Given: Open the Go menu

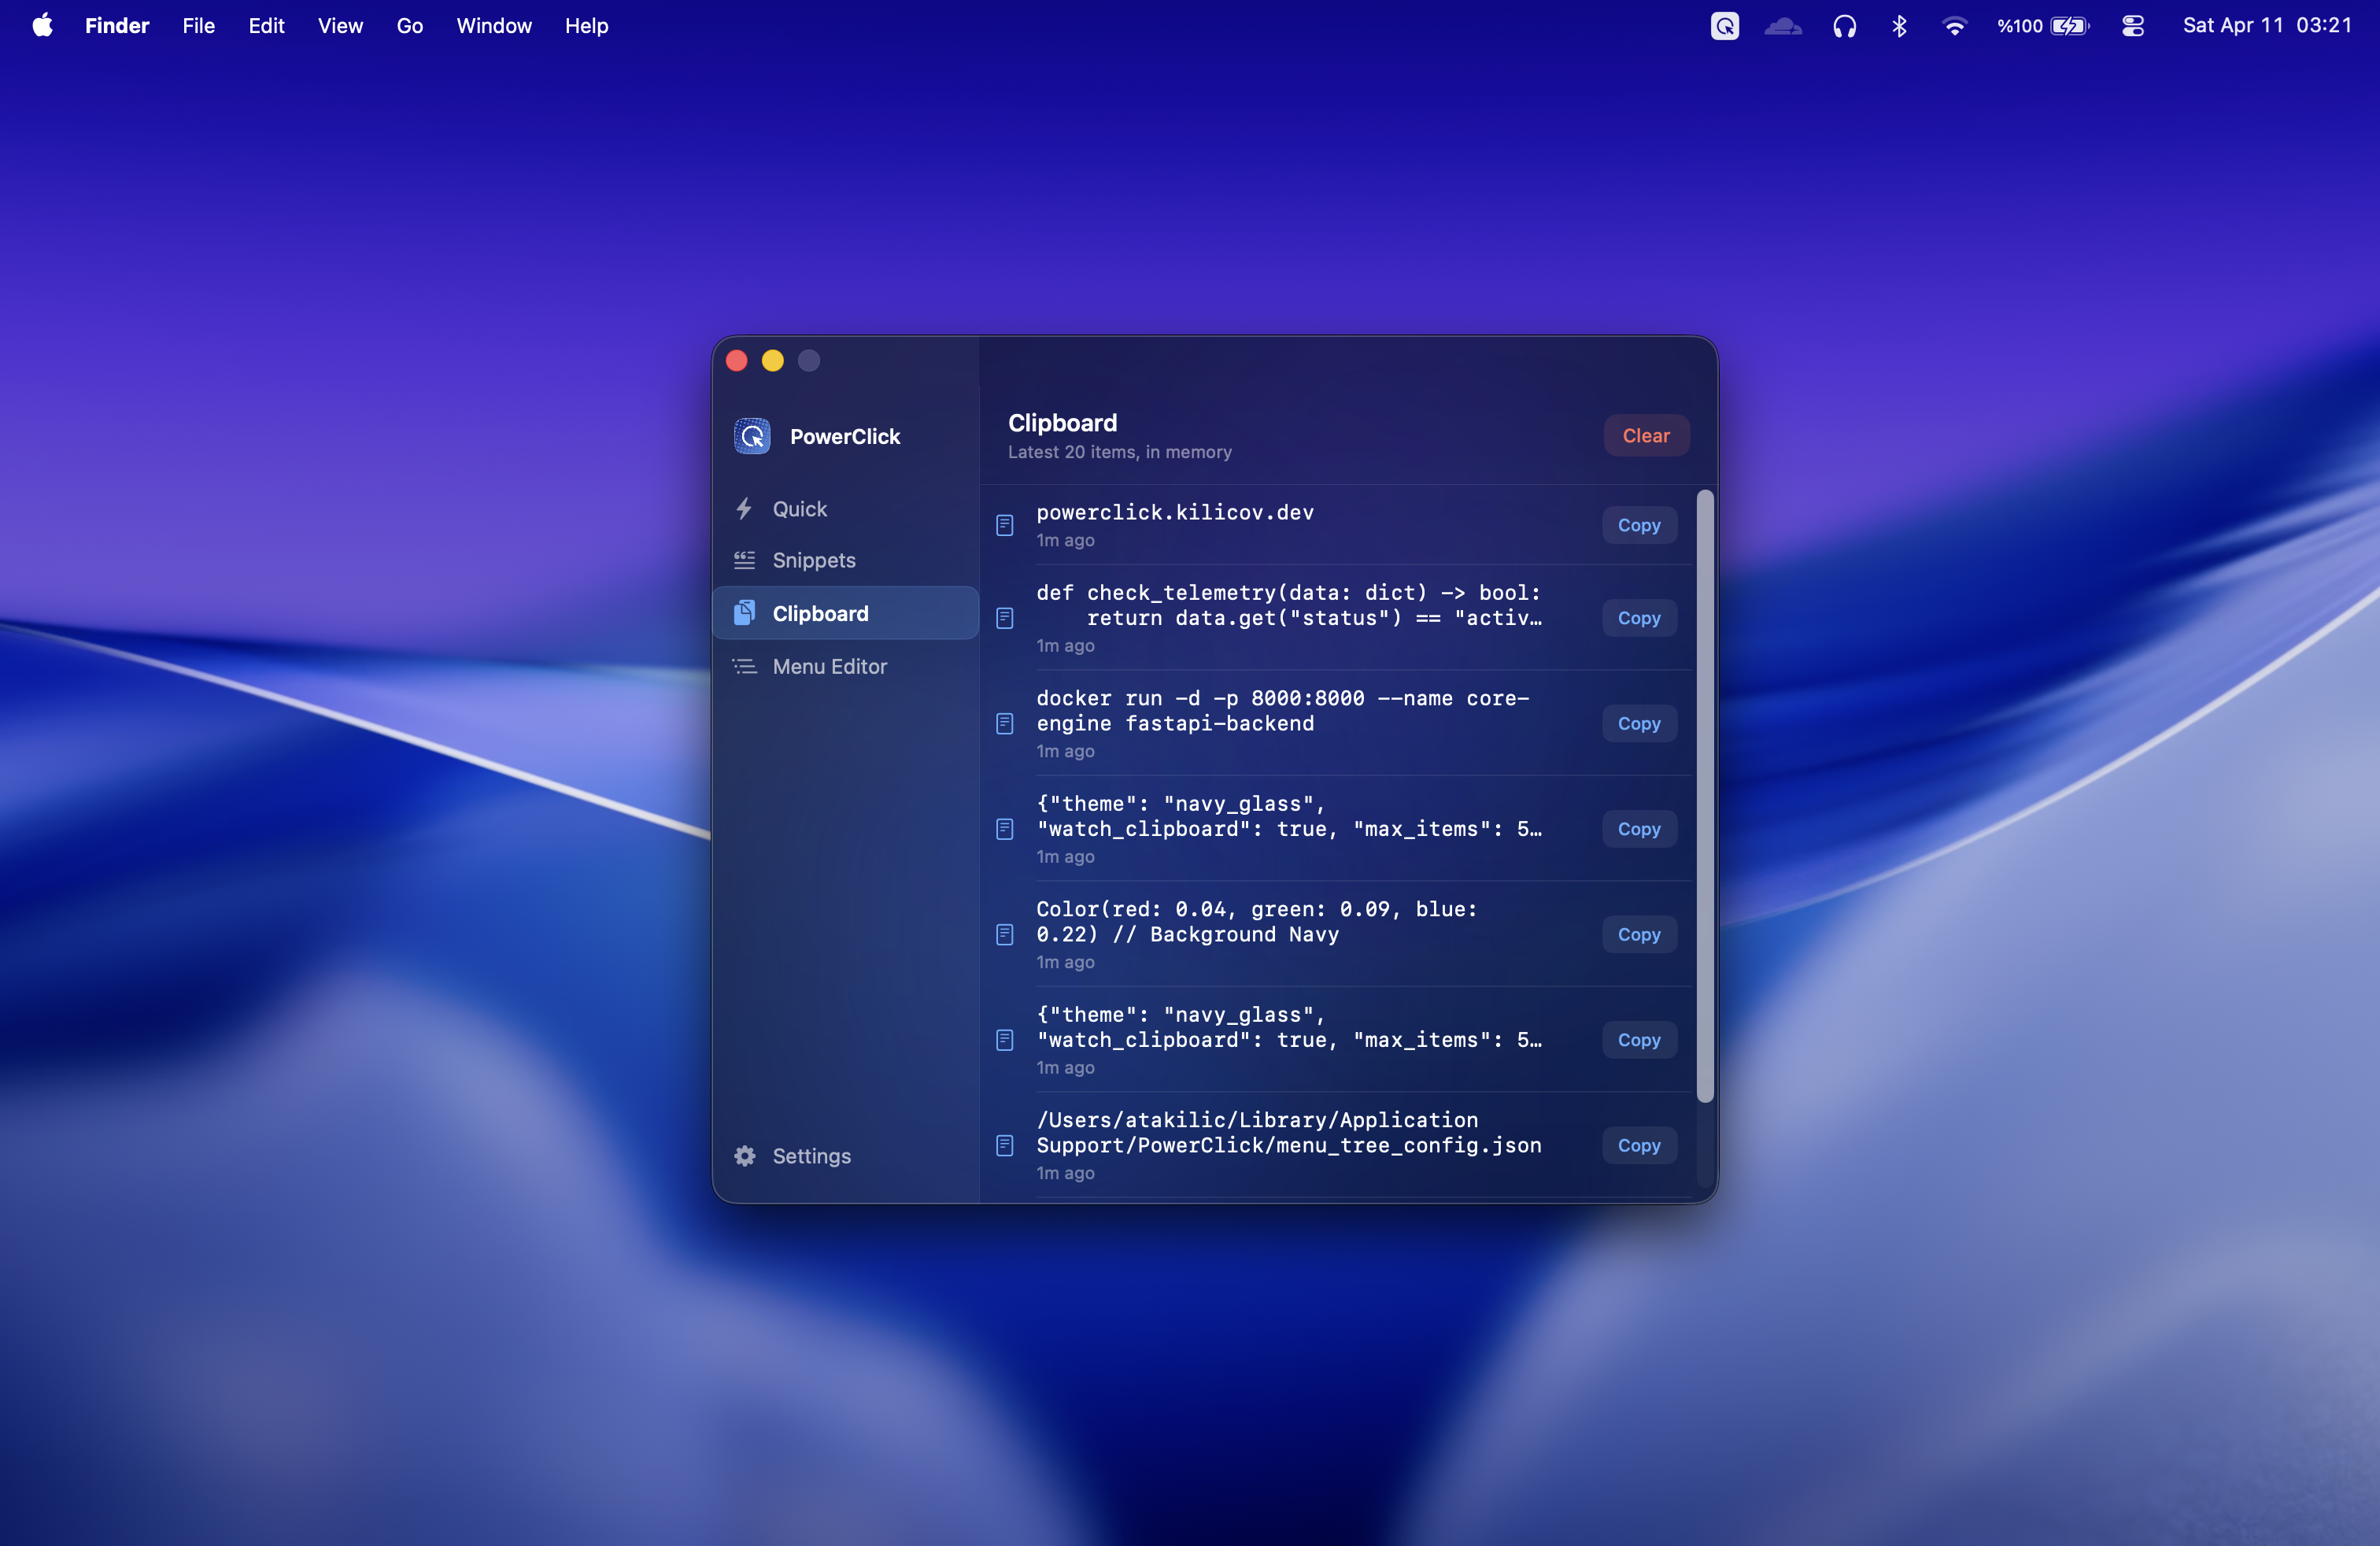Looking at the screenshot, I should (x=409, y=26).
